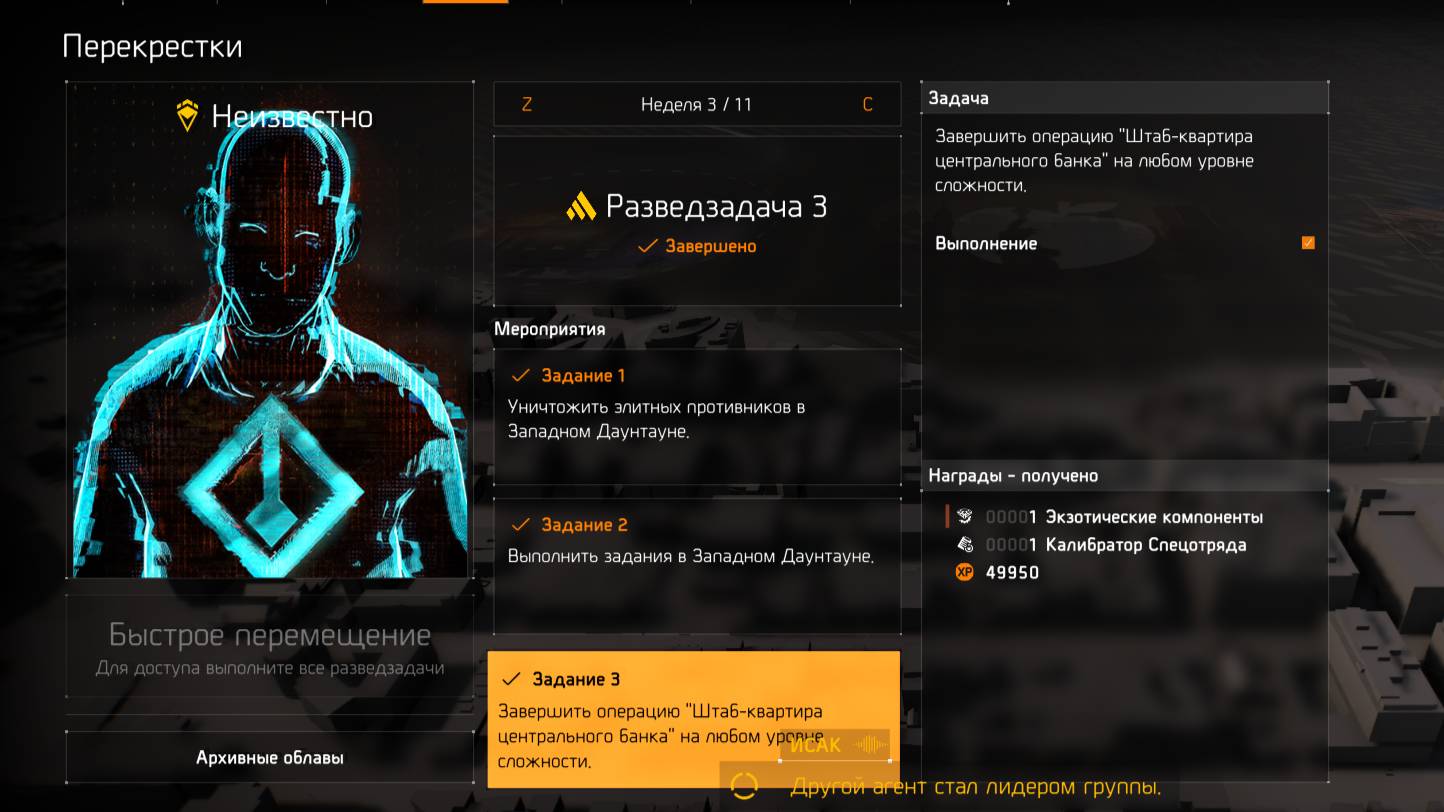Screen dimensions: 1444x812
Task: Click the '49950' XP value
Action: coord(1012,573)
